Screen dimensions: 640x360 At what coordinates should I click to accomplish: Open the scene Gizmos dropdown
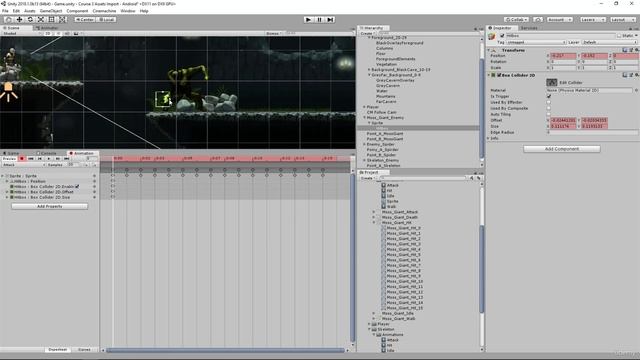274,33
